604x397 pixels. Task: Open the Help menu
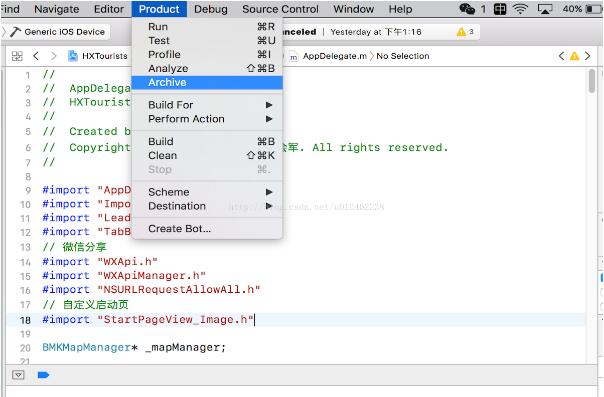[400, 9]
